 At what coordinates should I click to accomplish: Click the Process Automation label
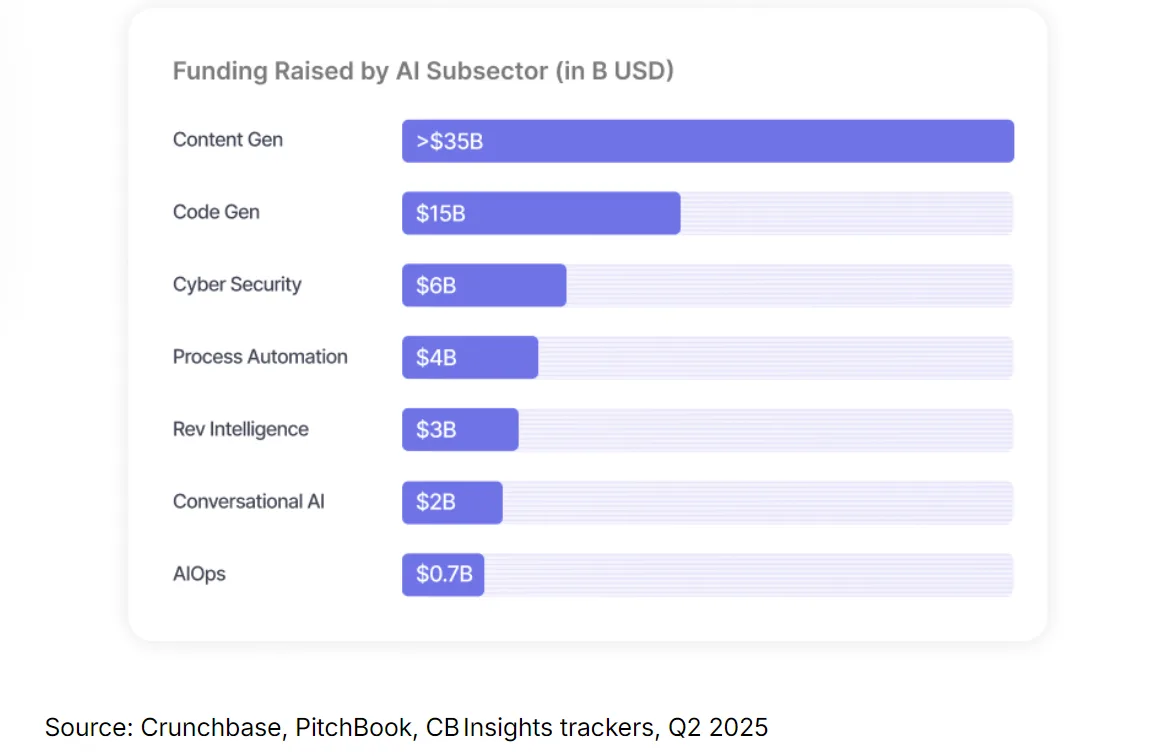pyautogui.click(x=260, y=357)
